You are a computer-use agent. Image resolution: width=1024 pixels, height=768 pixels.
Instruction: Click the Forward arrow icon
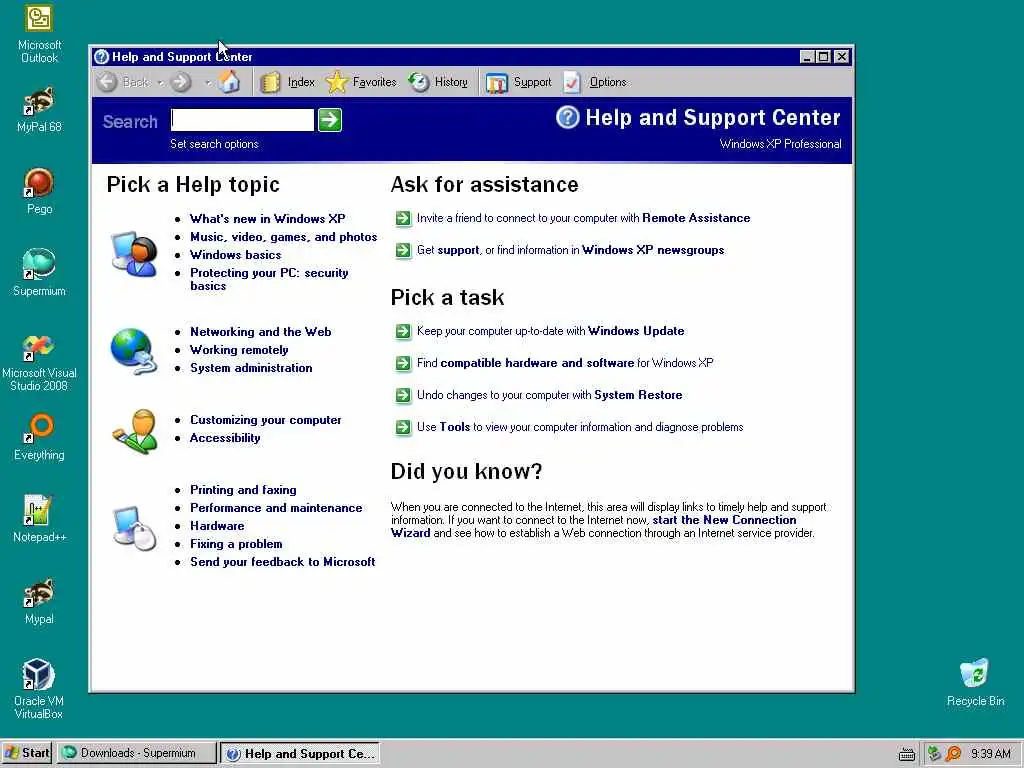click(181, 82)
